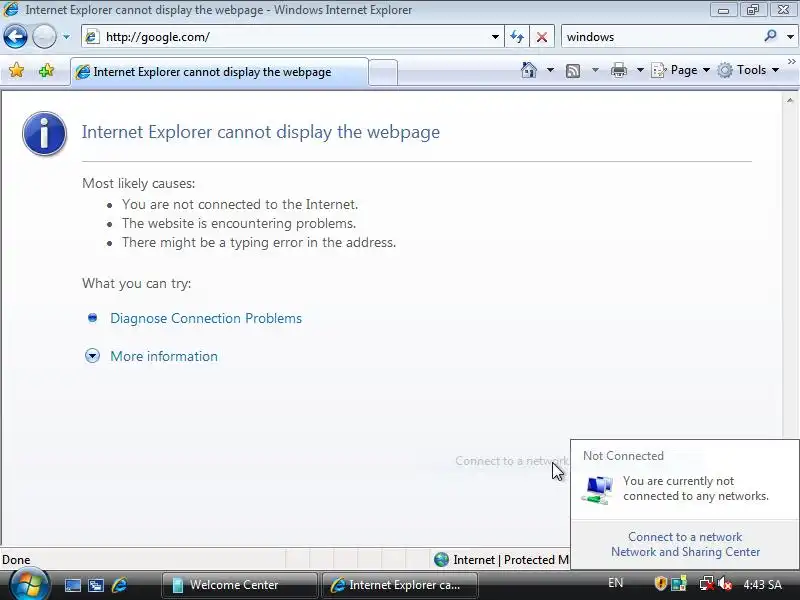Click the page icon in the address bar
This screenshot has height=600, width=800.
click(92, 37)
